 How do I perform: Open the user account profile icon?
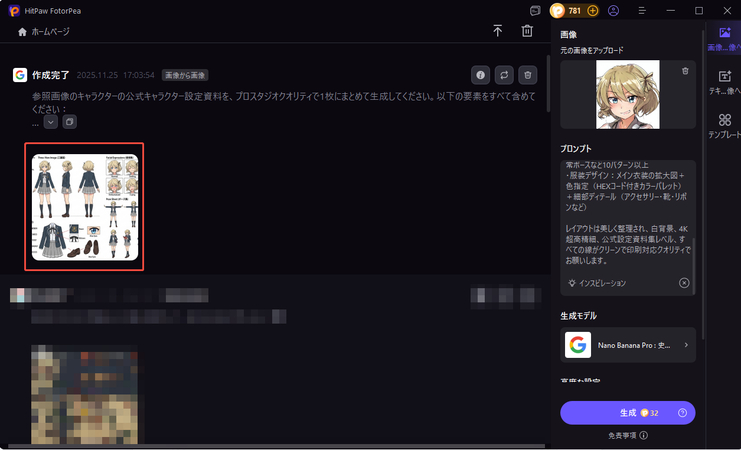pyautogui.click(x=613, y=10)
